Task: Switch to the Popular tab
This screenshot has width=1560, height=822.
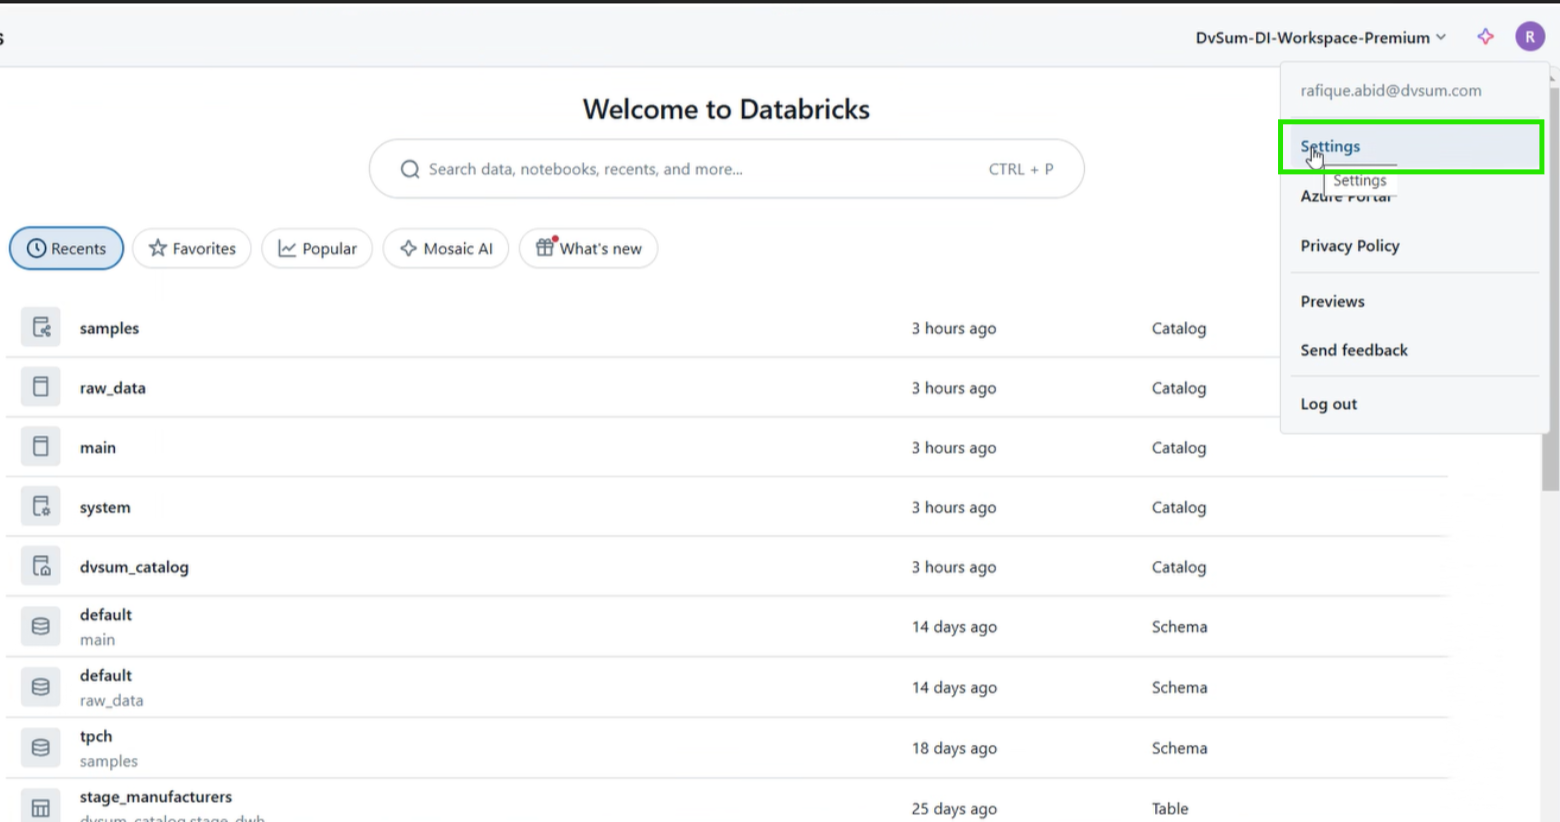Action: click(317, 248)
